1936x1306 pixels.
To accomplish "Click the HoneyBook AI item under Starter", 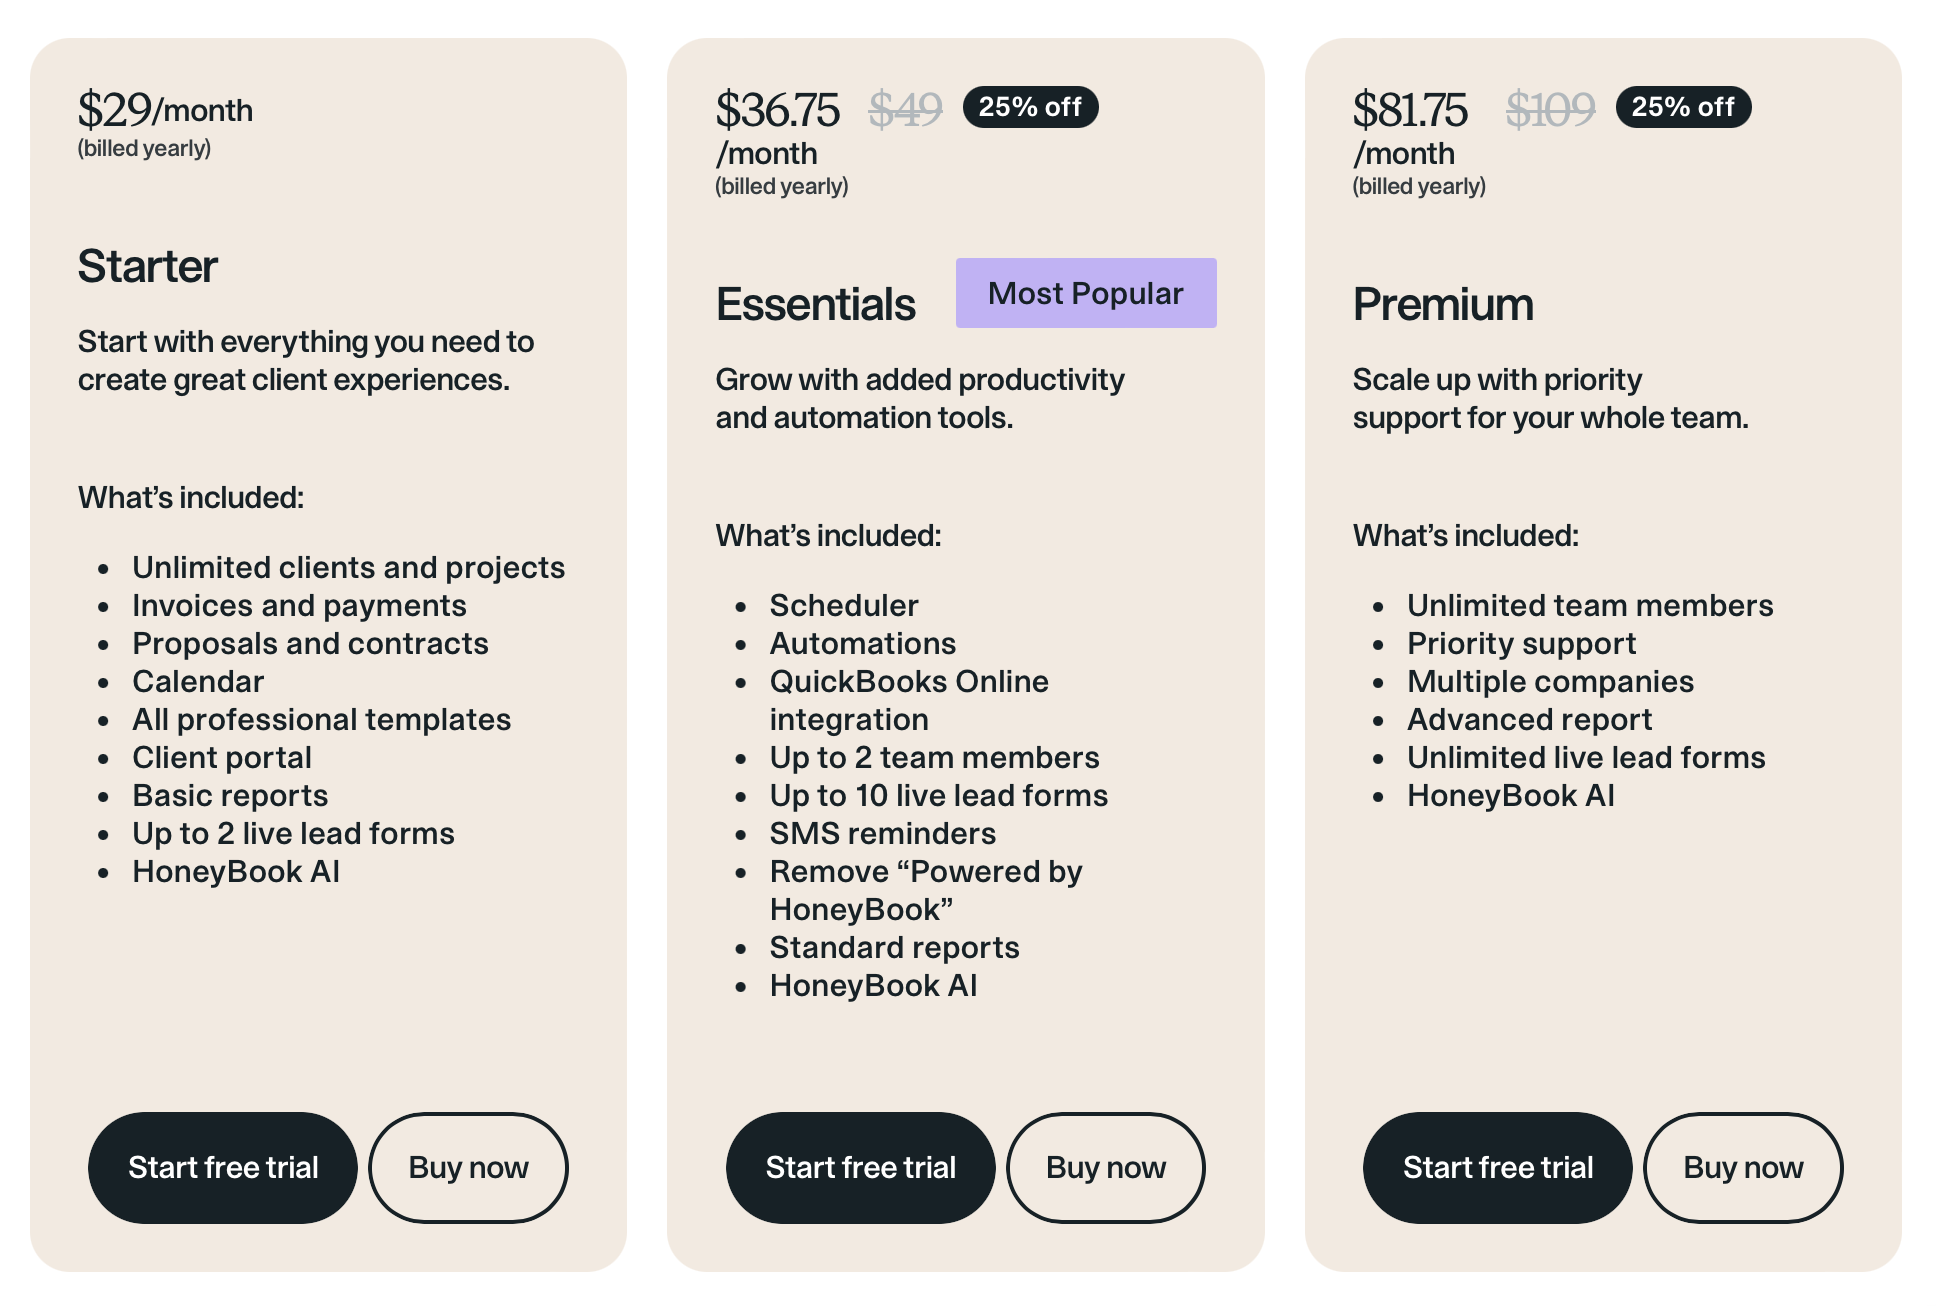I will pyautogui.click(x=236, y=871).
